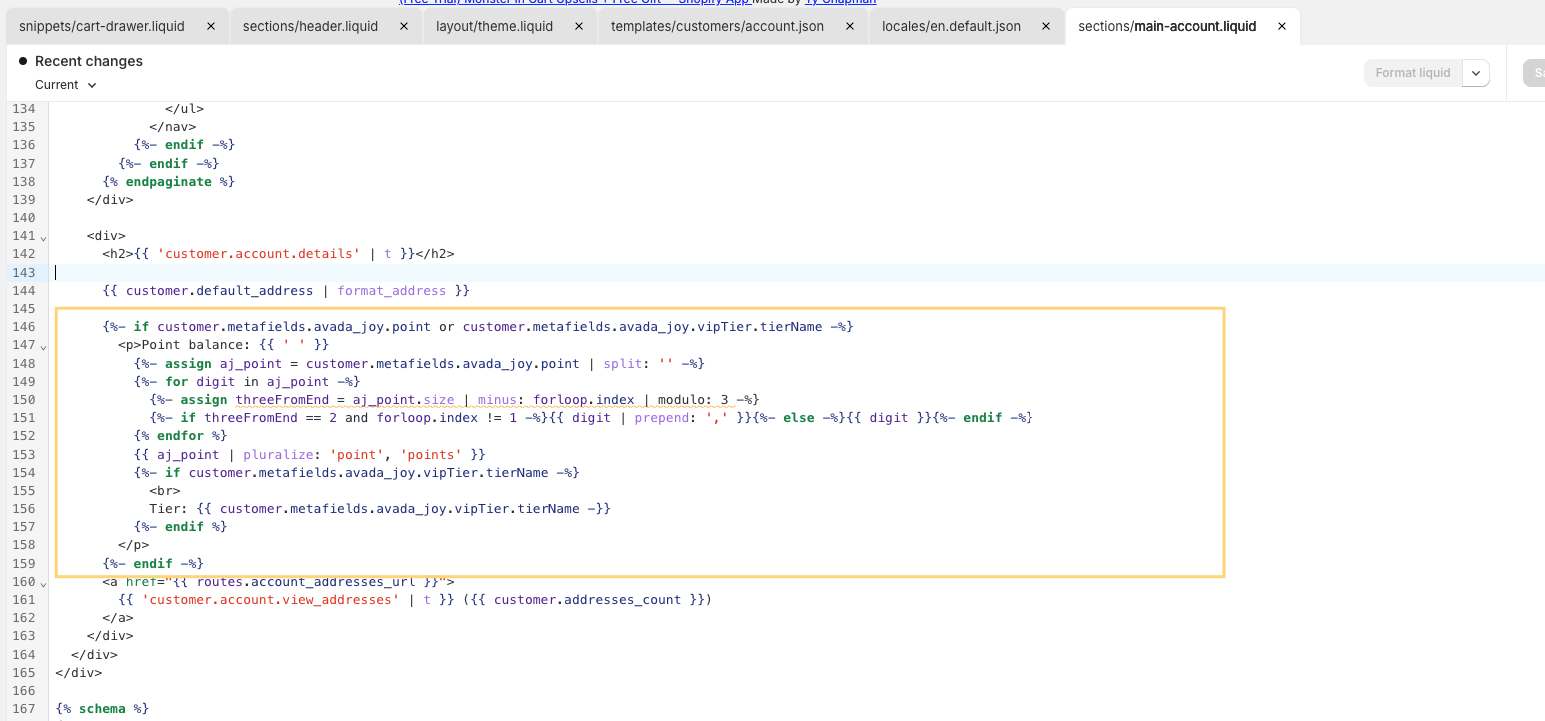Close the locales/en.default.json tab
The image size is (1545, 721).
coord(1047,26)
